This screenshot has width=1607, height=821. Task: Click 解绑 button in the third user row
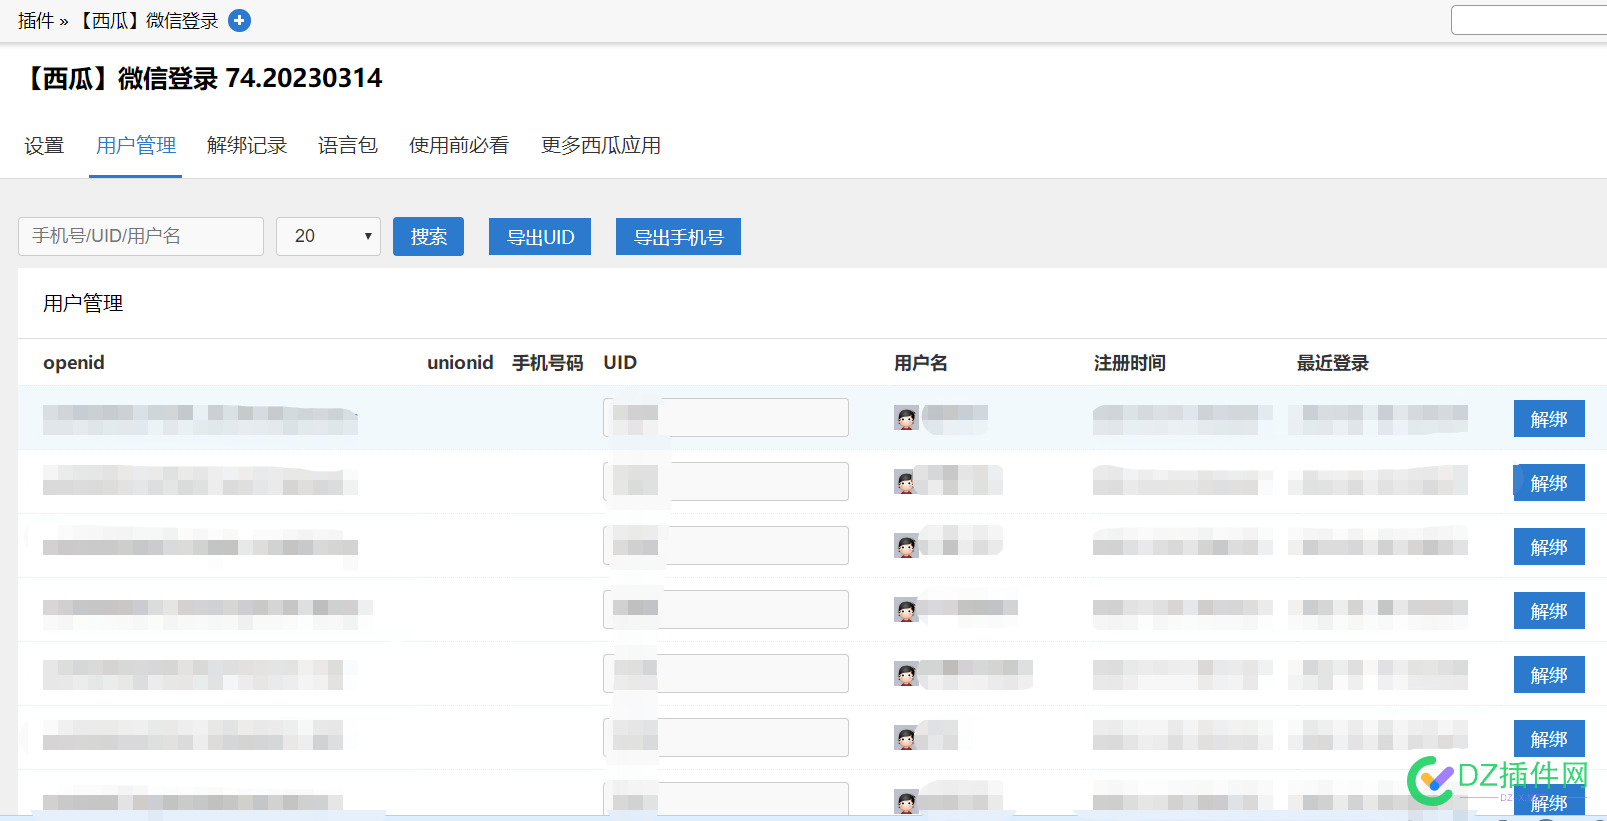coord(1549,547)
